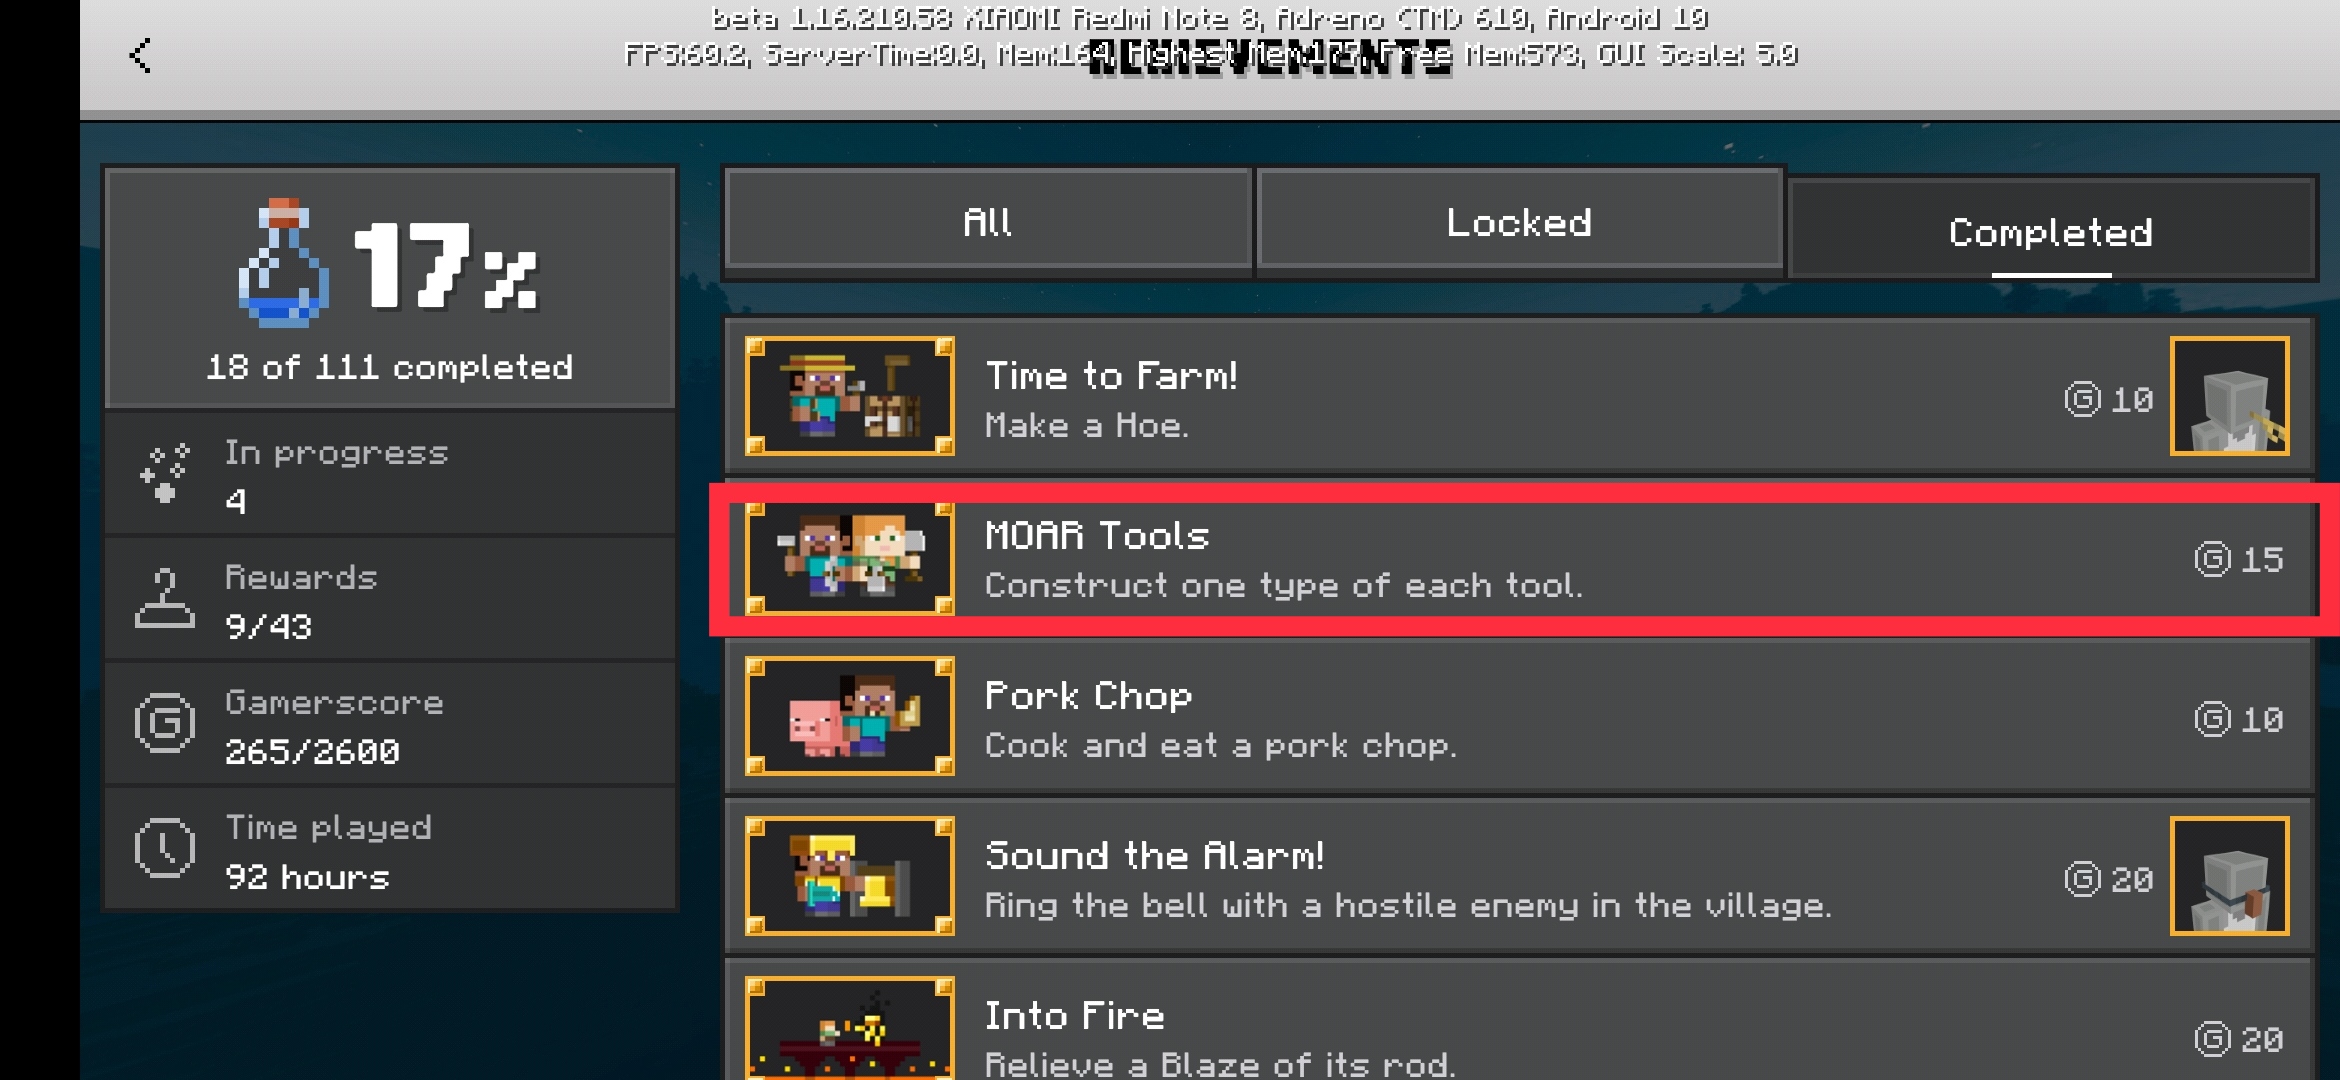Go back using the top-left arrow
Viewport: 2340px width, 1080px height.
(141, 55)
